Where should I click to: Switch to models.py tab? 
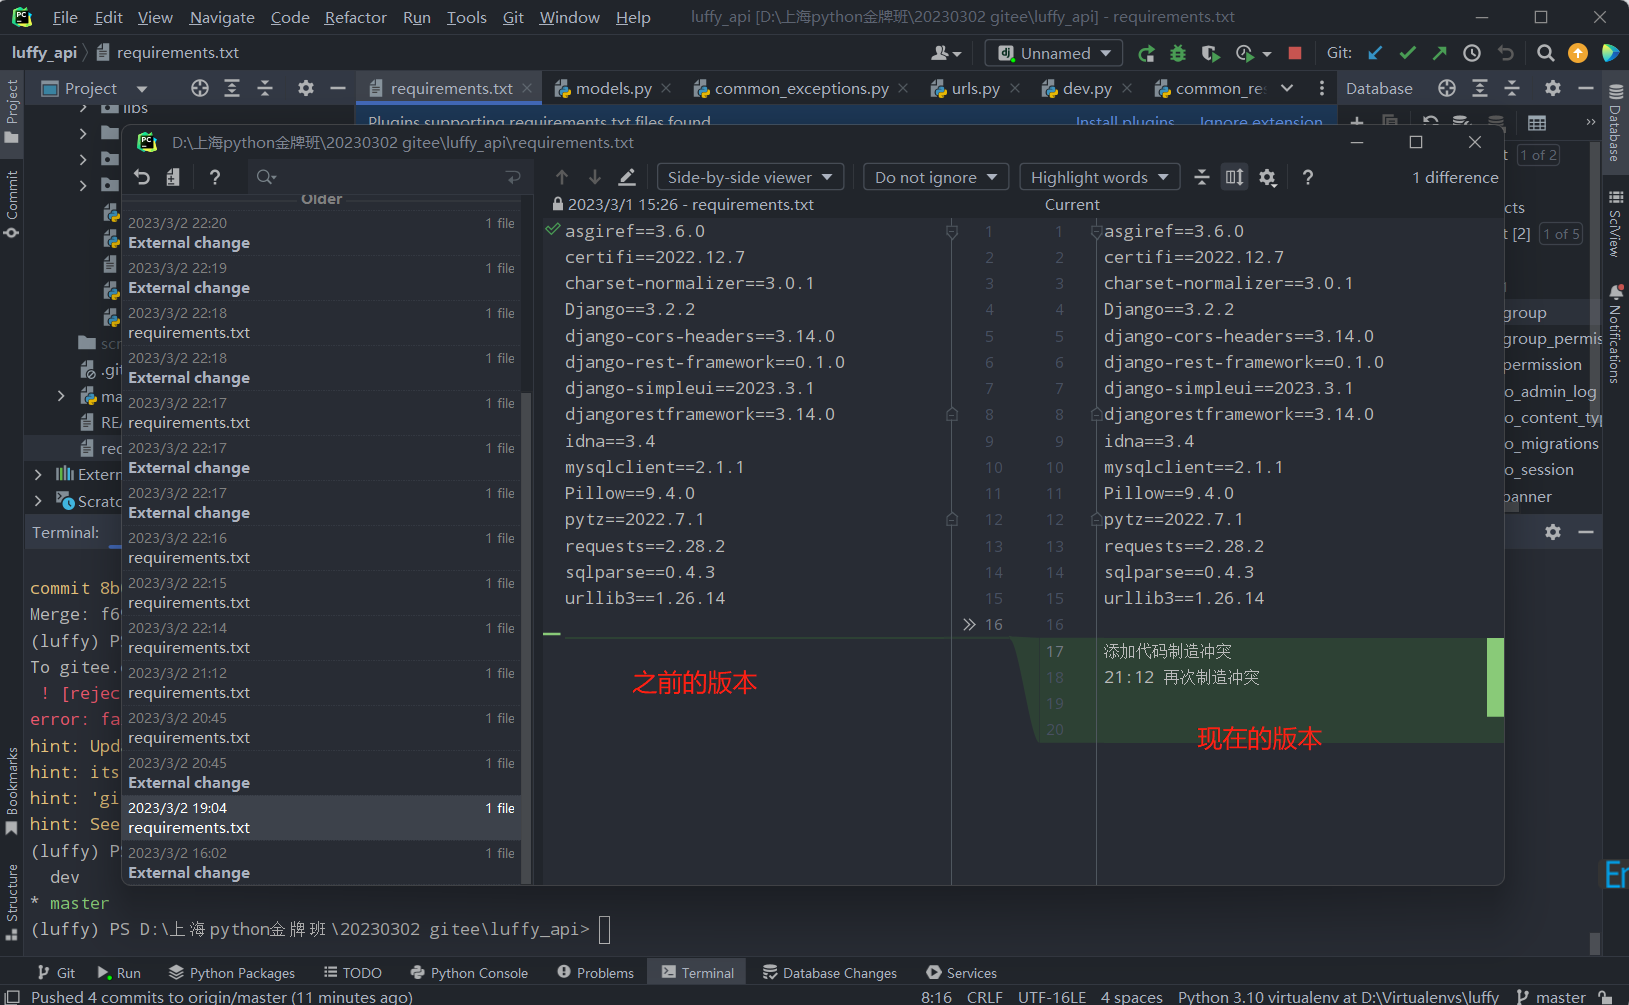point(613,88)
